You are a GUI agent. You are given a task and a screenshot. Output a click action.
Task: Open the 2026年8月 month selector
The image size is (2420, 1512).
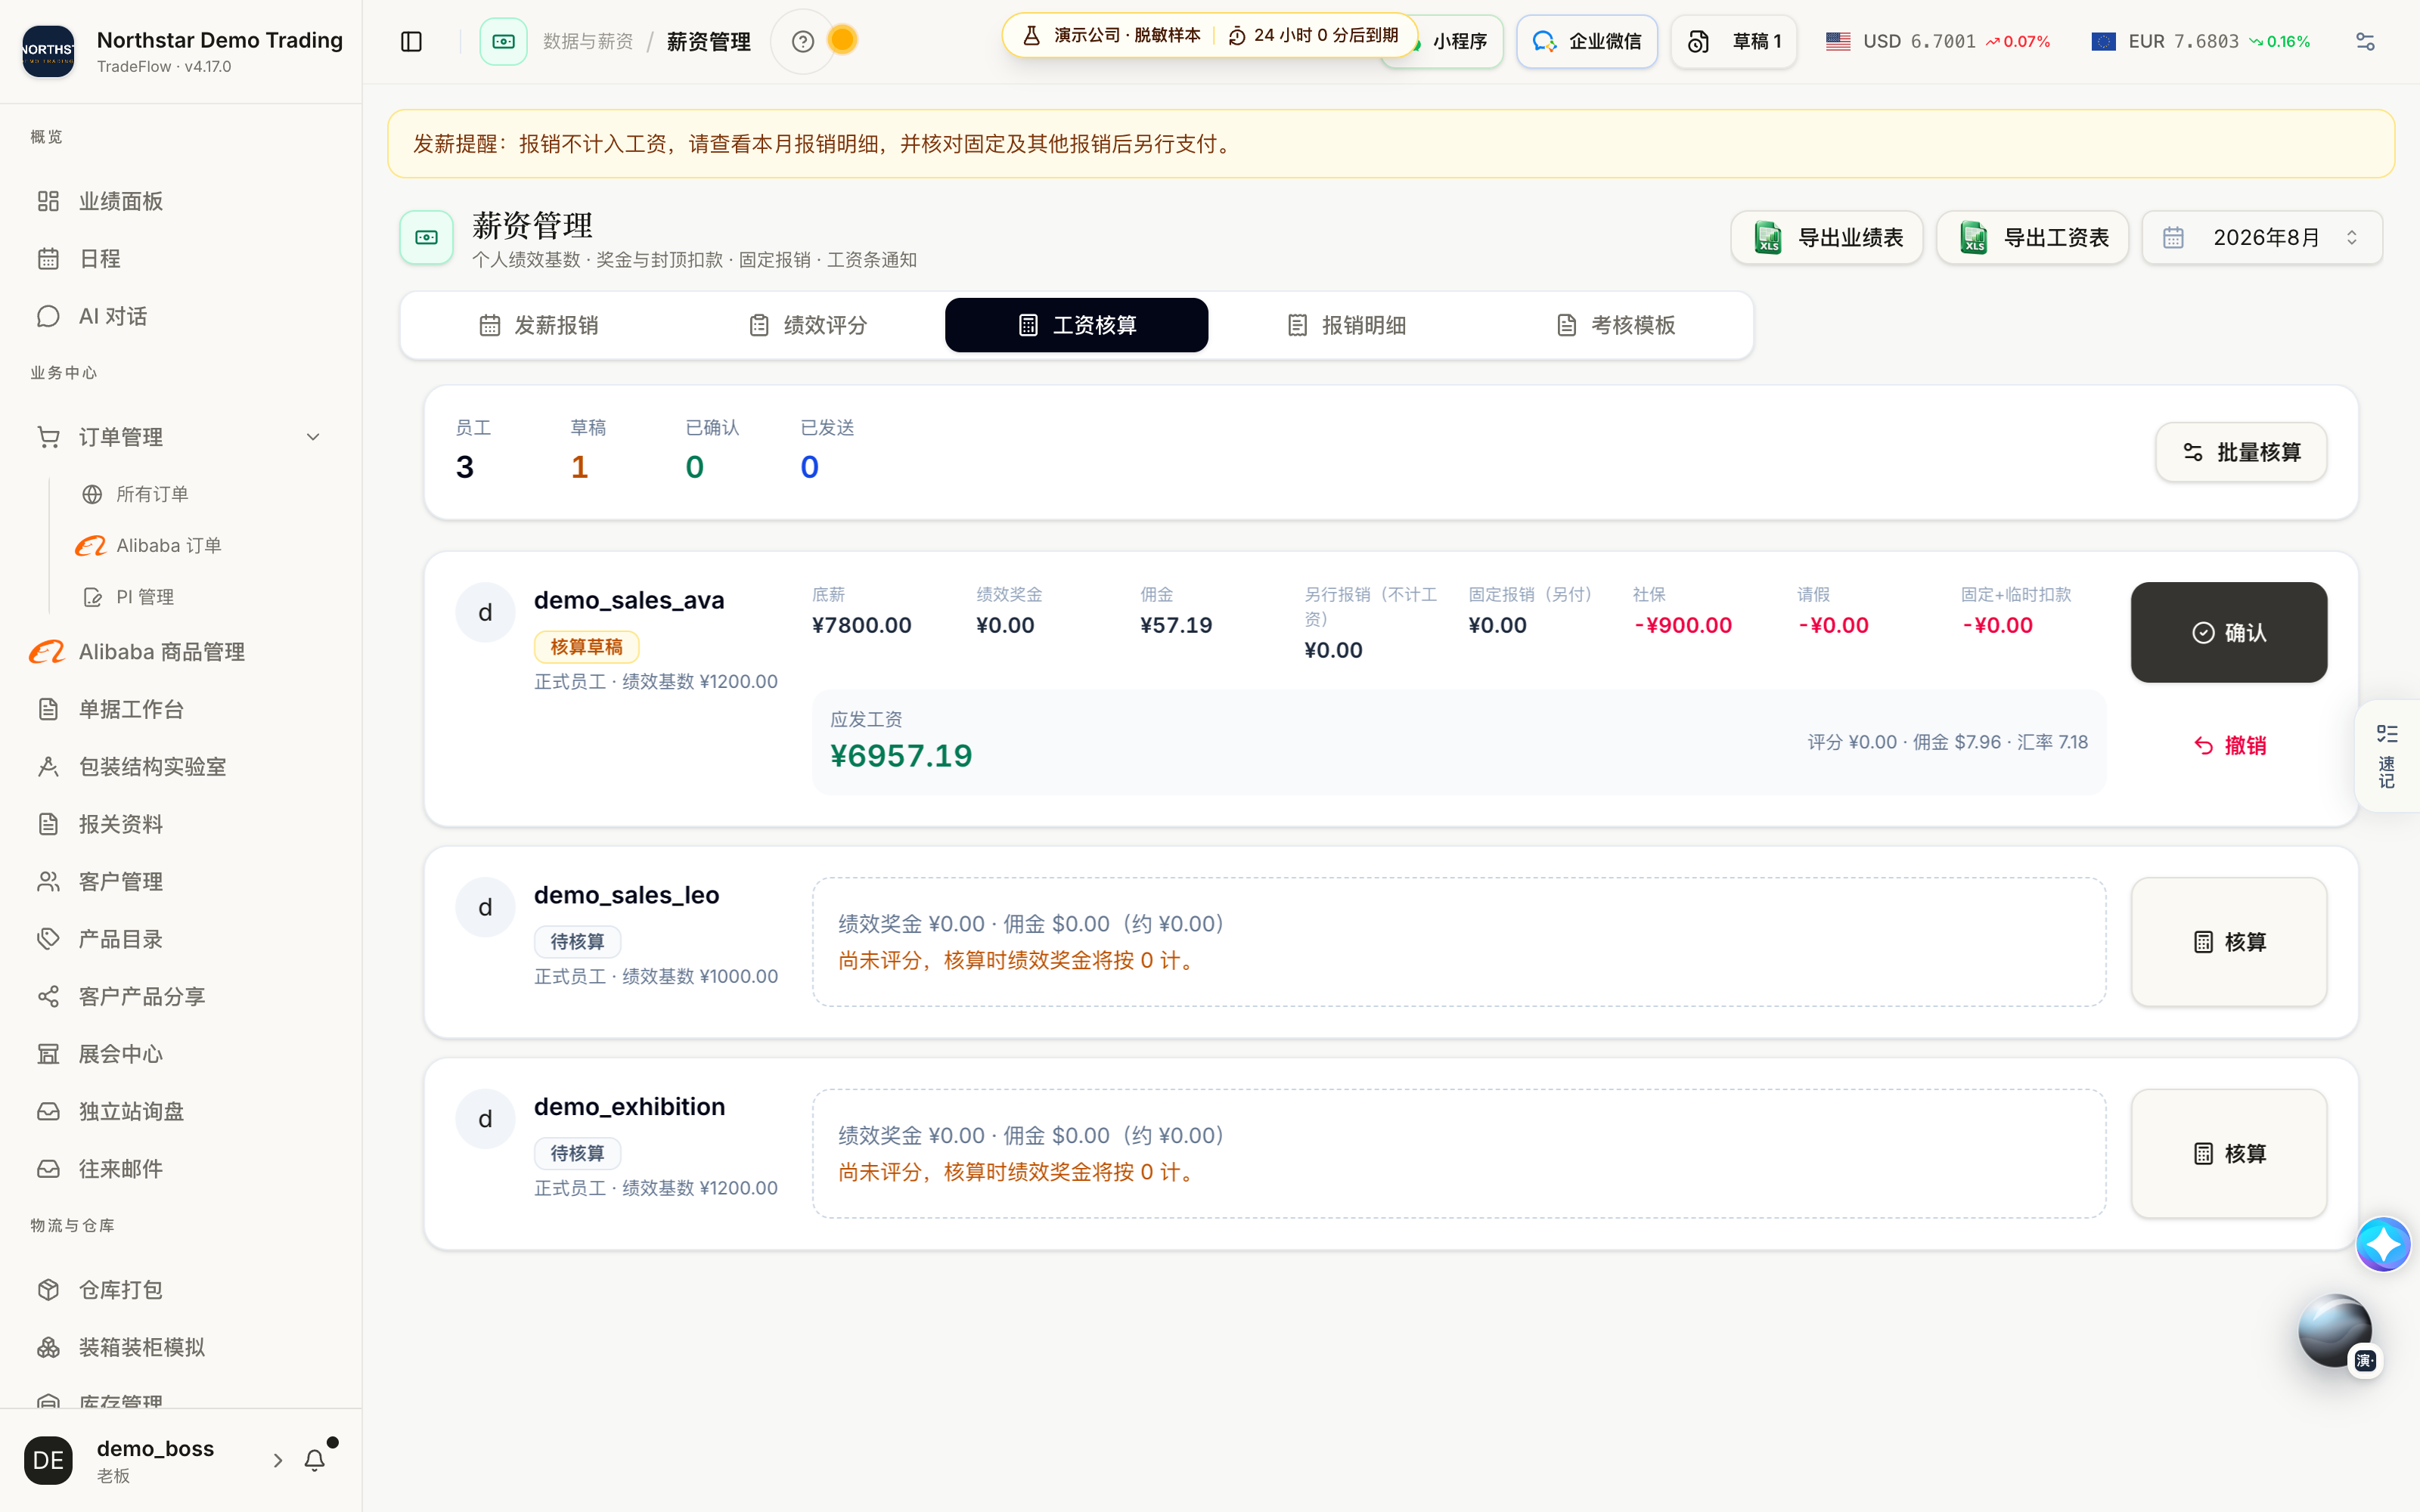pyautogui.click(x=2262, y=237)
